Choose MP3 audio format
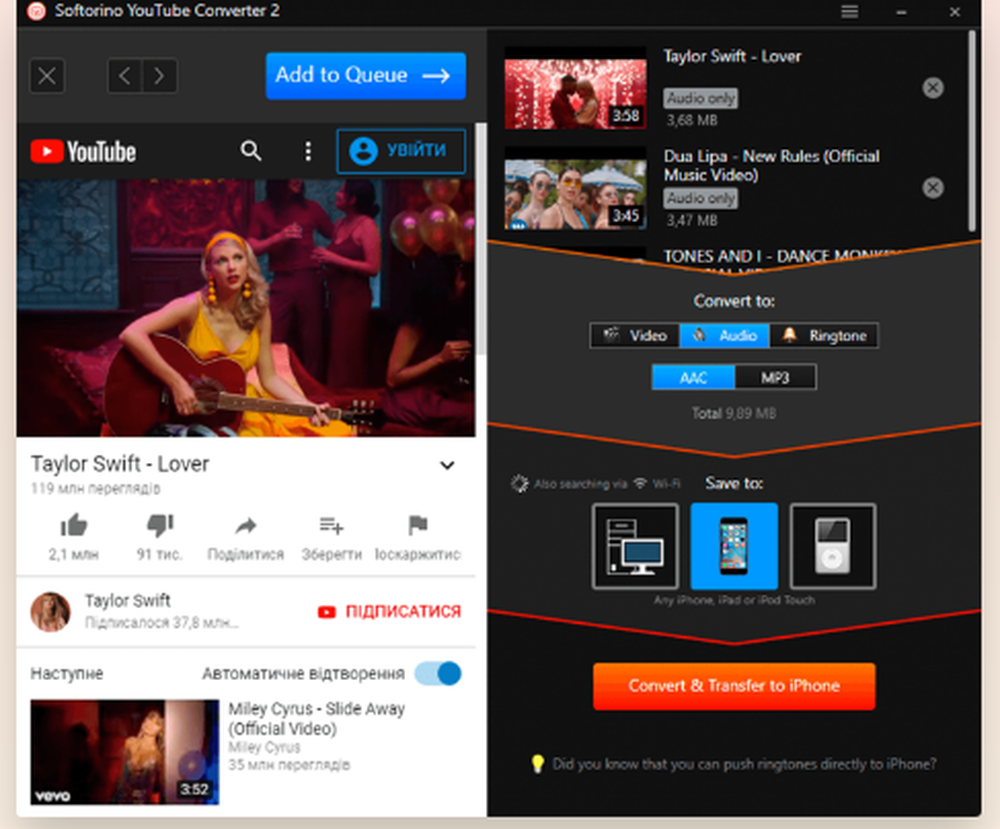 click(776, 378)
